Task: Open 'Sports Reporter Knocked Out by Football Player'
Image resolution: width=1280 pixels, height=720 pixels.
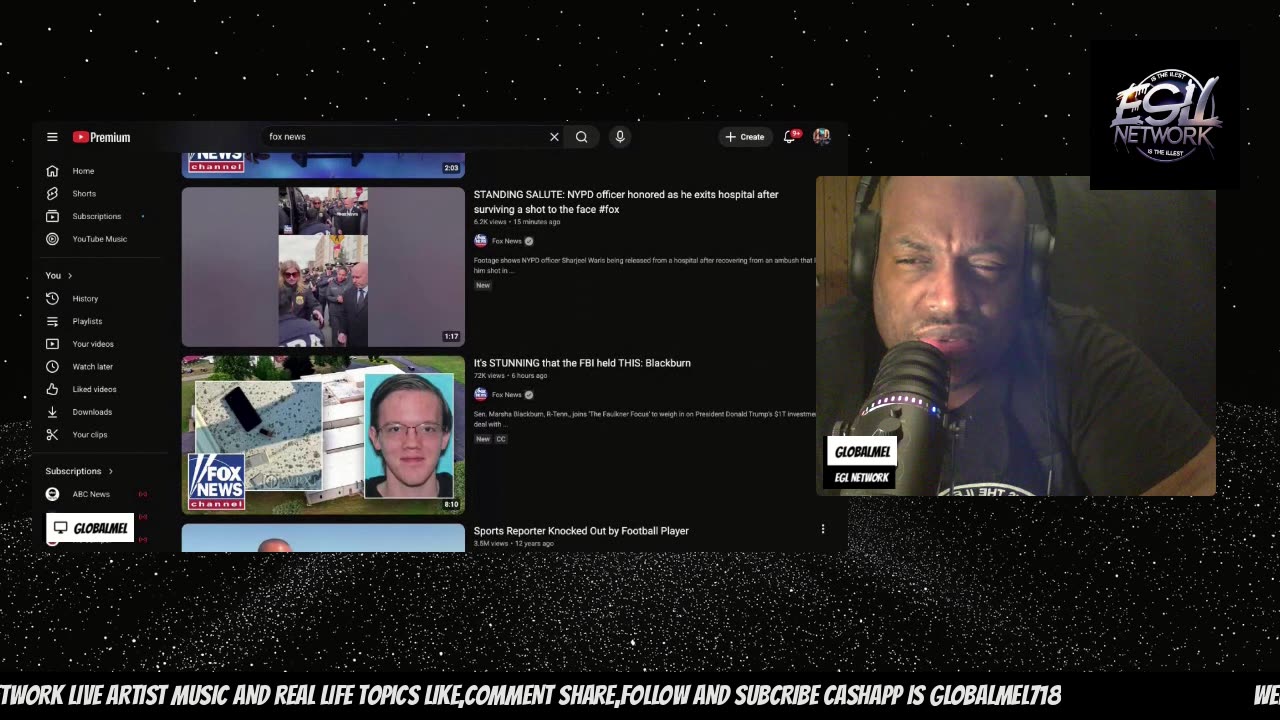Action: (x=581, y=531)
